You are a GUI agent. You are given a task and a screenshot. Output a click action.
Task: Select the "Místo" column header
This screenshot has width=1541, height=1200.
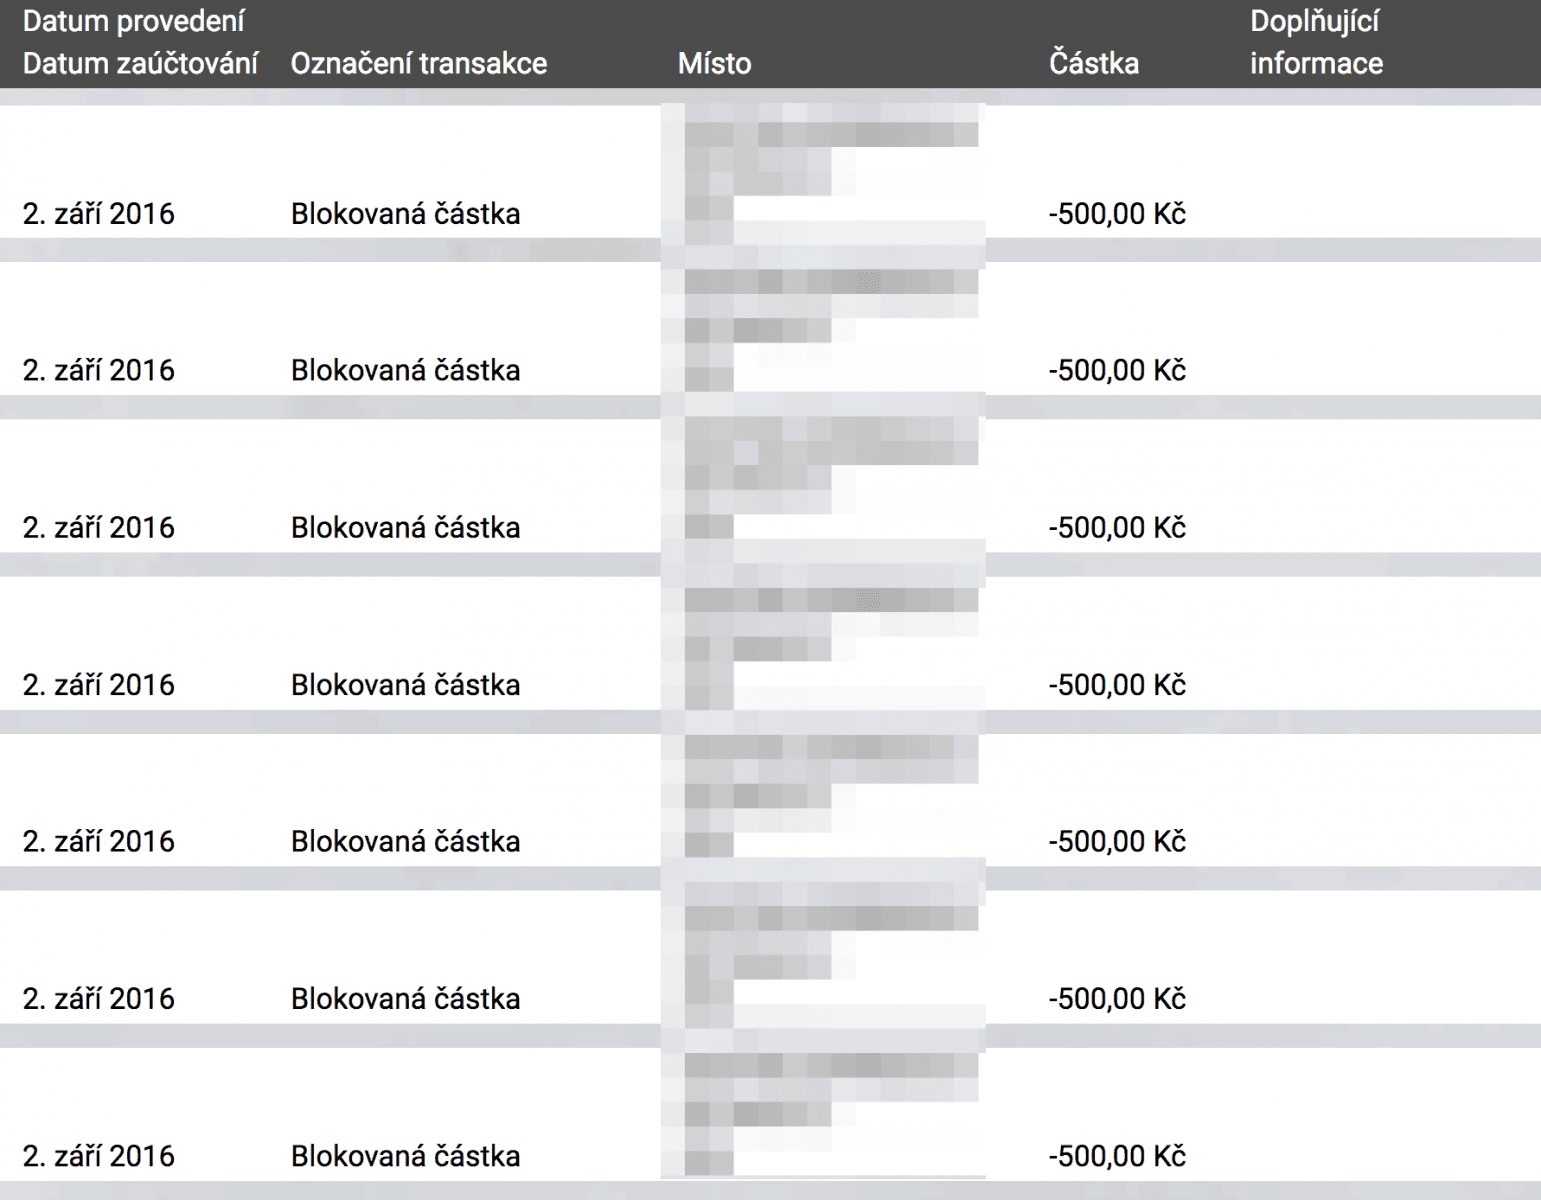(714, 63)
